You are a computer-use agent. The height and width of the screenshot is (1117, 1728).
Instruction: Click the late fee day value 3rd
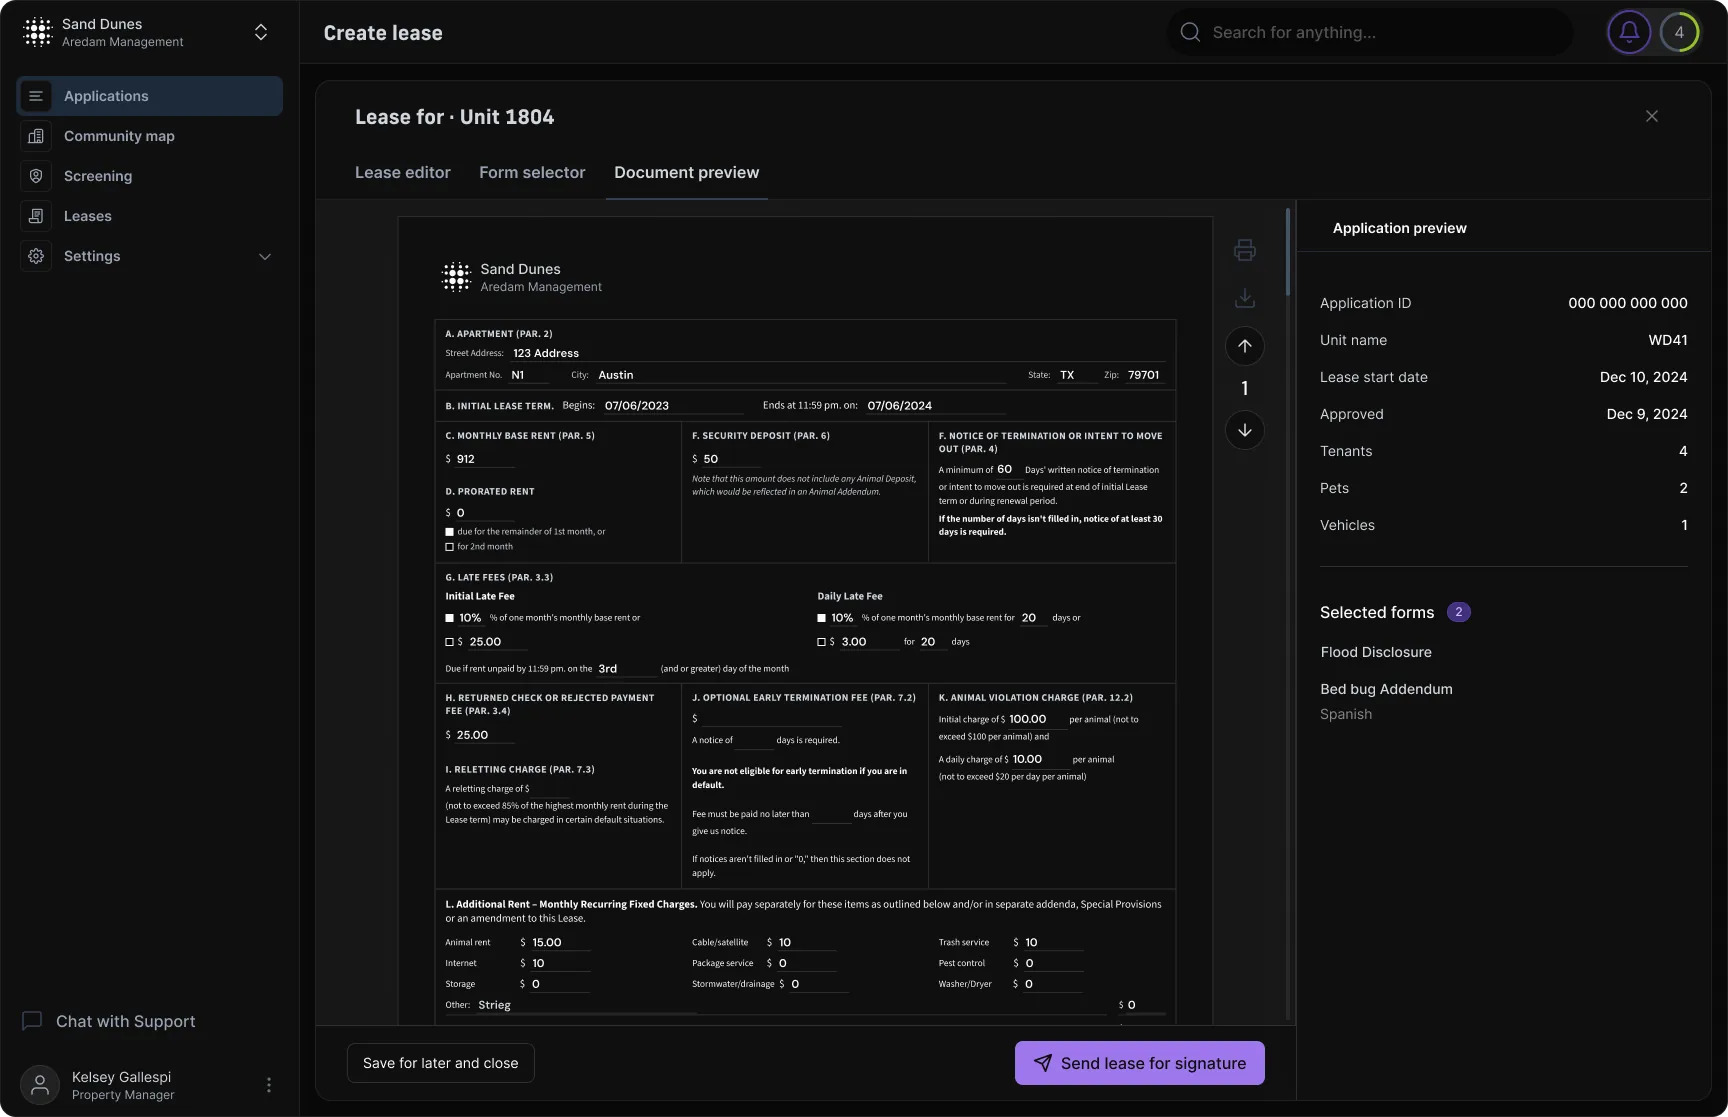608,669
